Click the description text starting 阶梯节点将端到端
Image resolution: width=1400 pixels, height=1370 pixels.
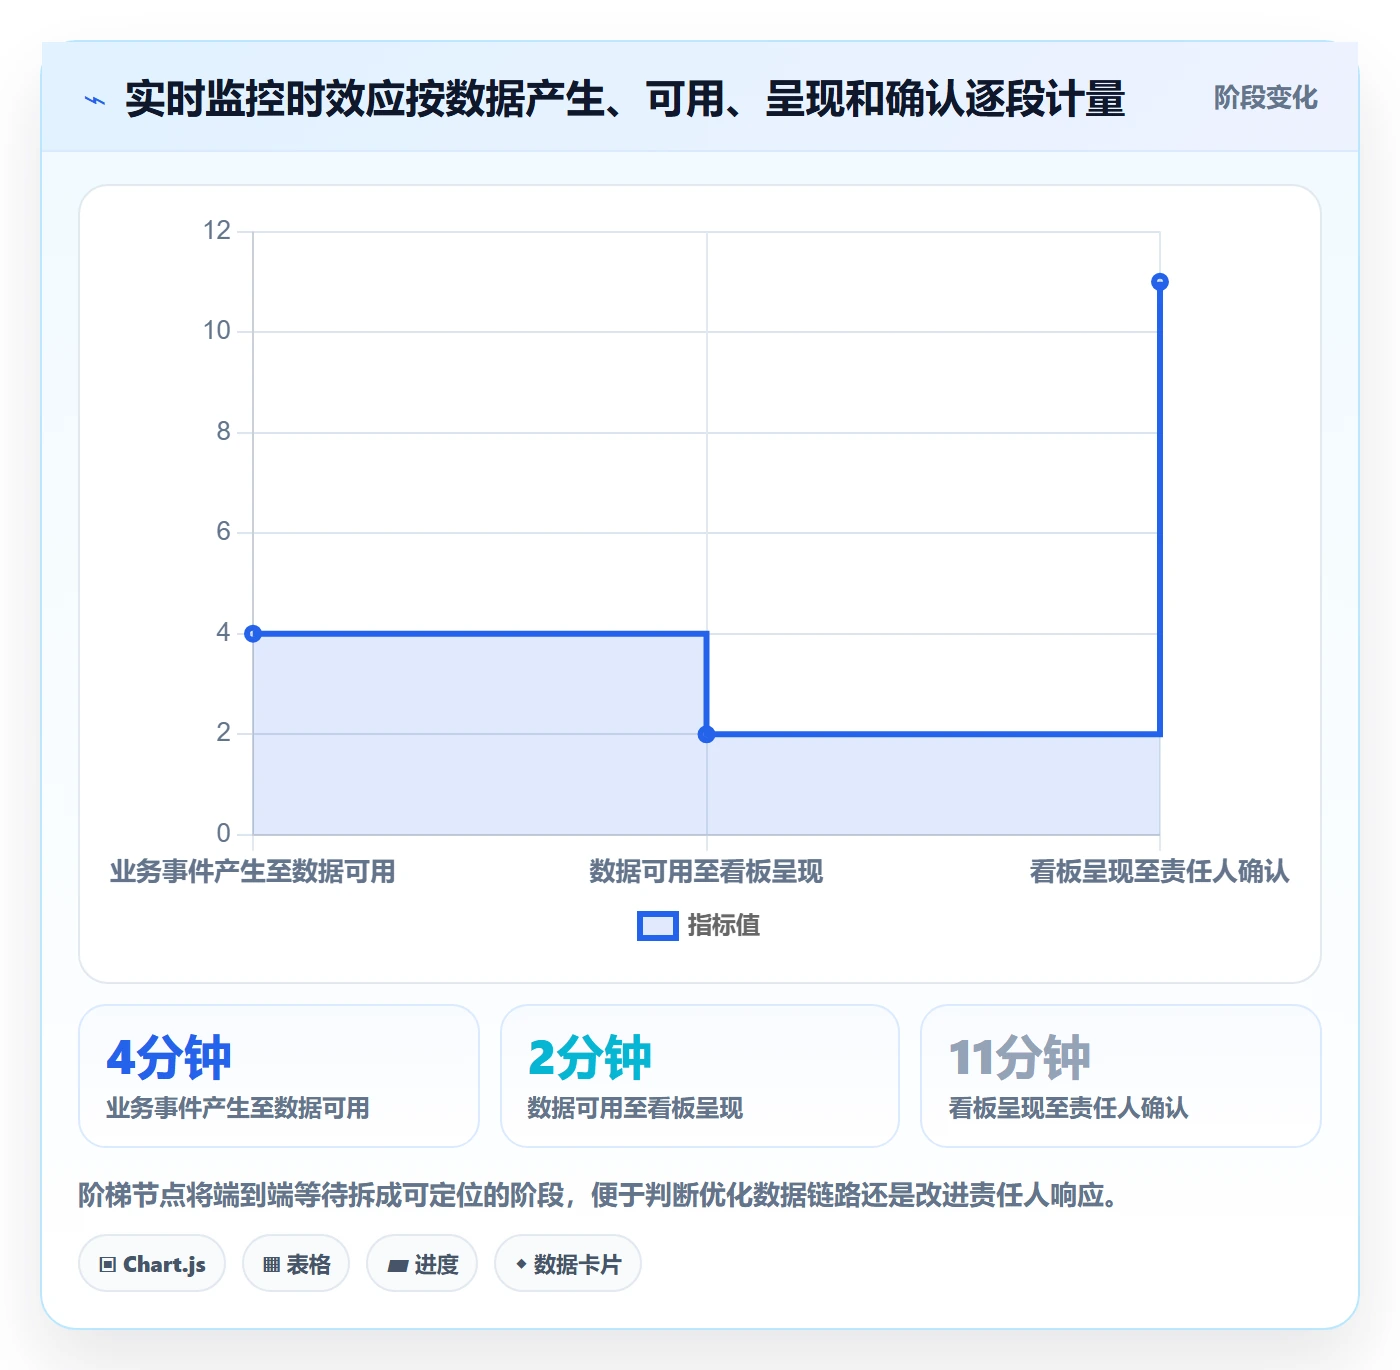click(598, 1195)
